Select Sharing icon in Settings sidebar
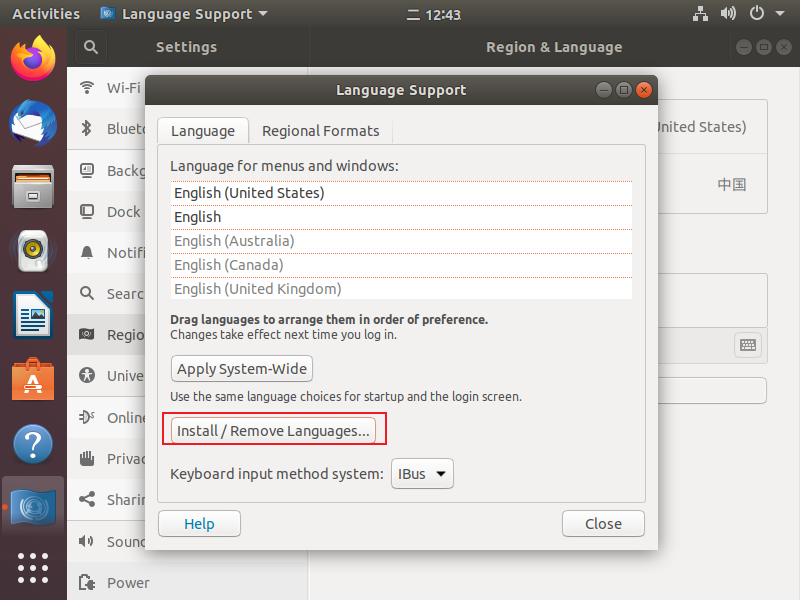The width and height of the screenshot is (800, 600). point(87,499)
